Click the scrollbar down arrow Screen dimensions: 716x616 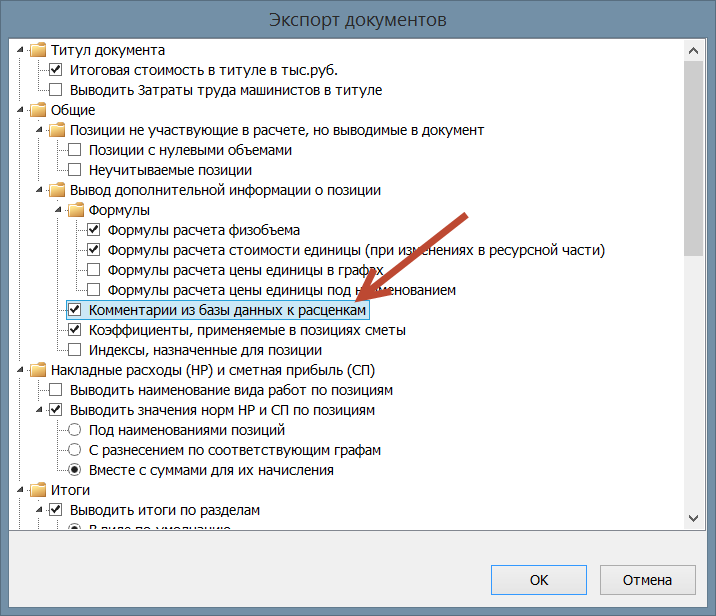tap(692, 517)
